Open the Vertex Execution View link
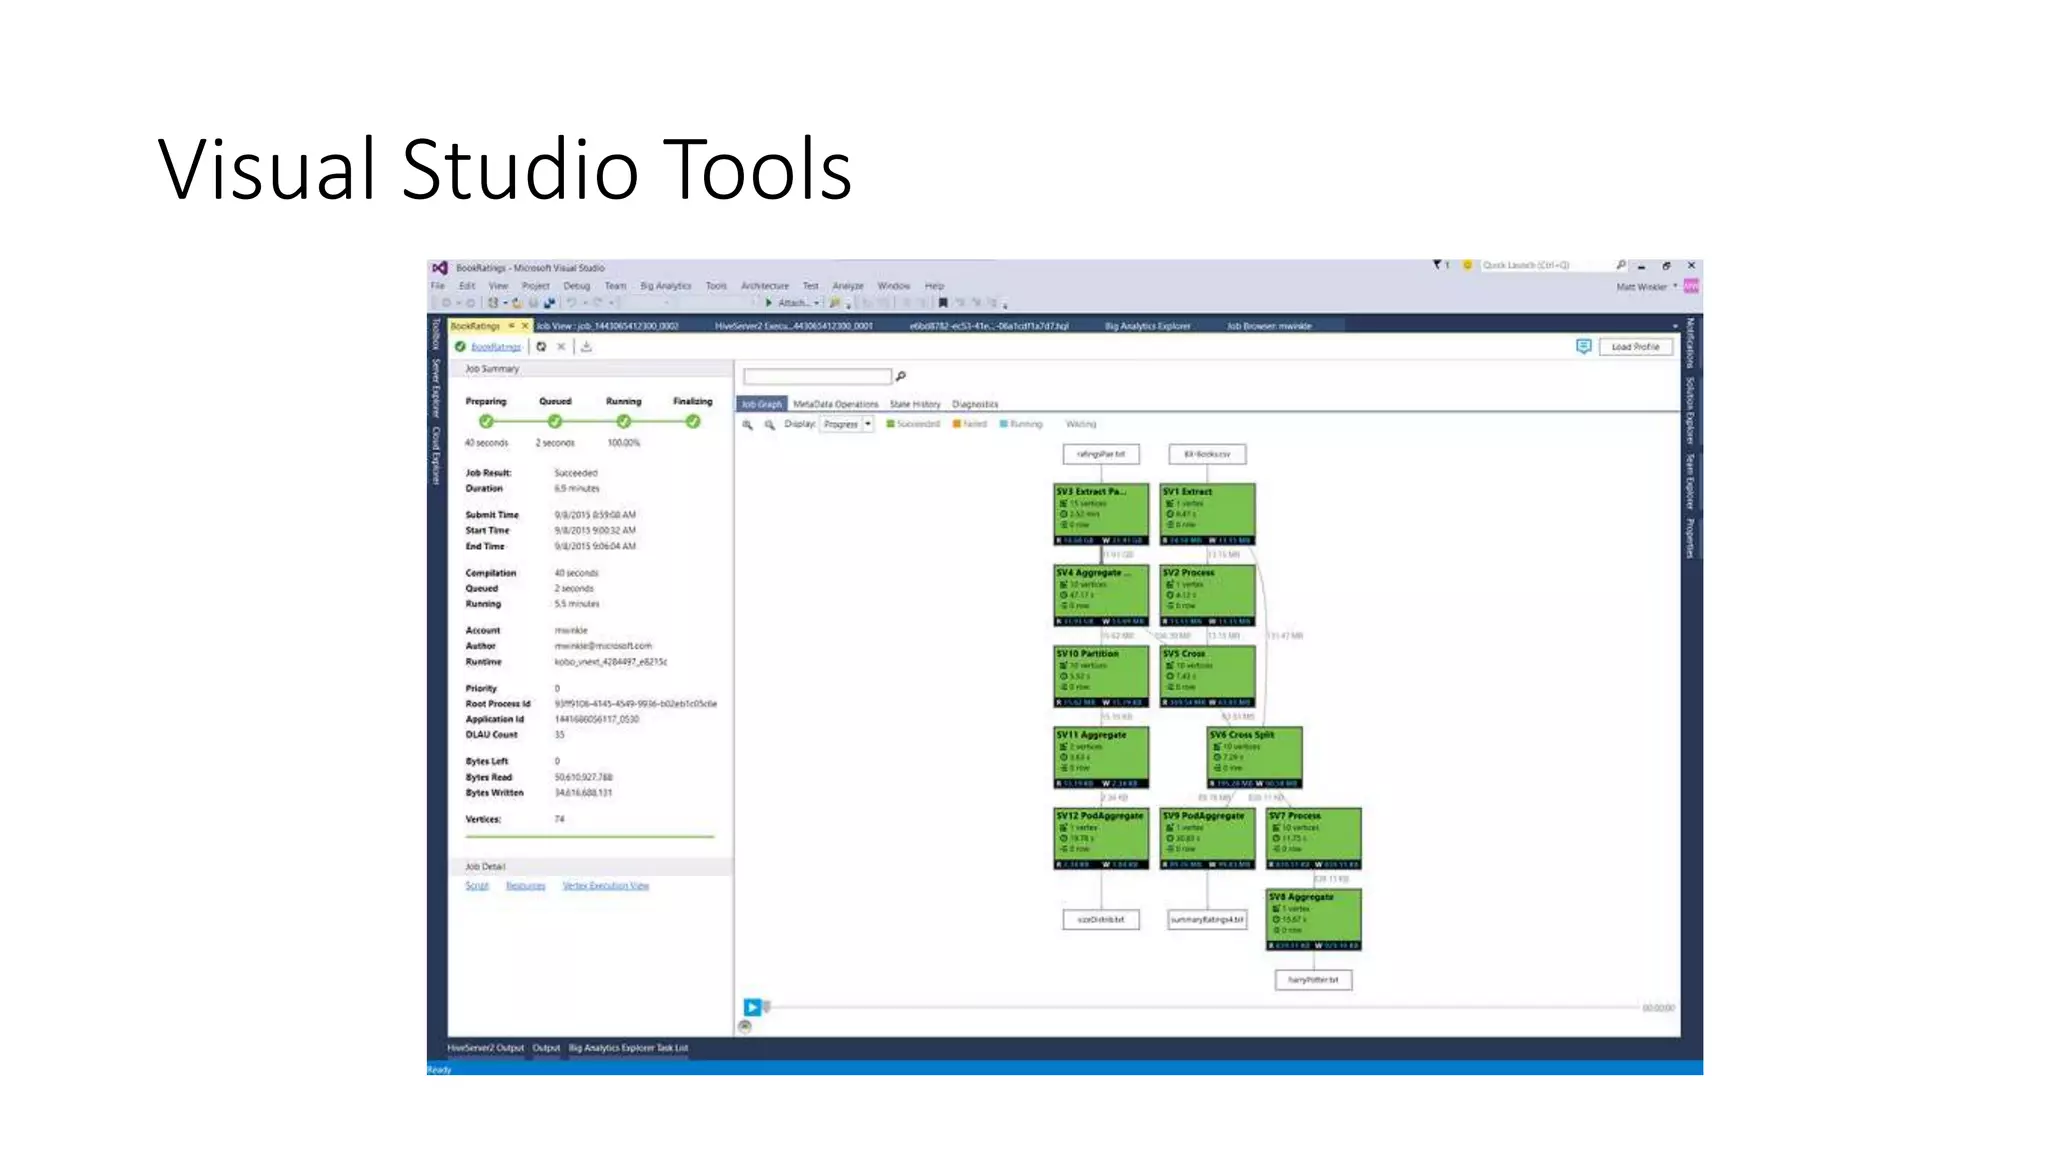 pyautogui.click(x=606, y=886)
